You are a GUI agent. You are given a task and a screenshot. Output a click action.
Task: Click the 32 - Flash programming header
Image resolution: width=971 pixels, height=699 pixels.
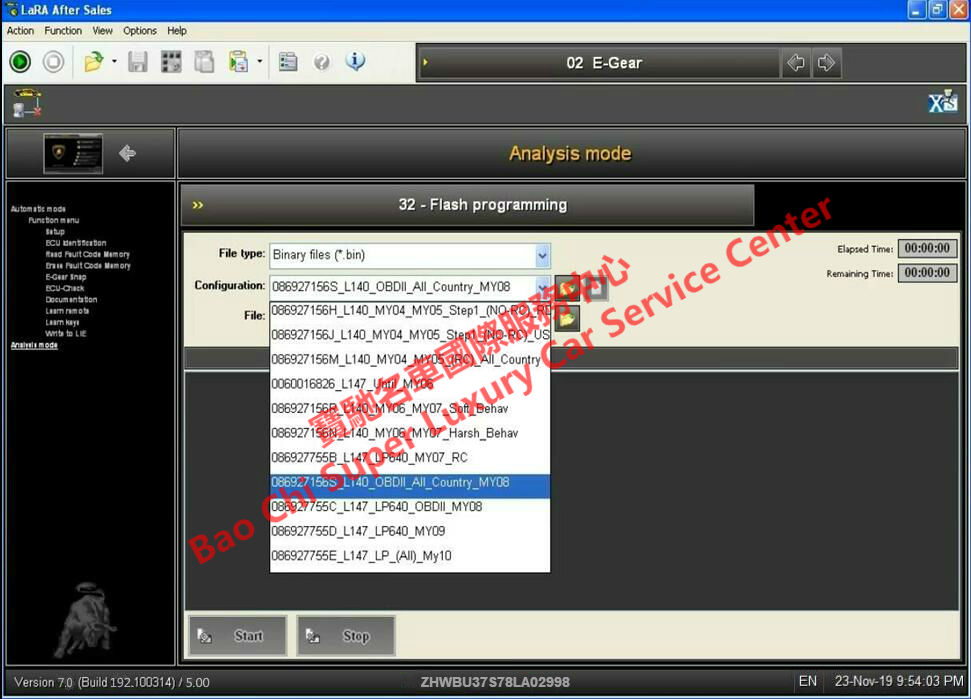pyautogui.click(x=468, y=205)
